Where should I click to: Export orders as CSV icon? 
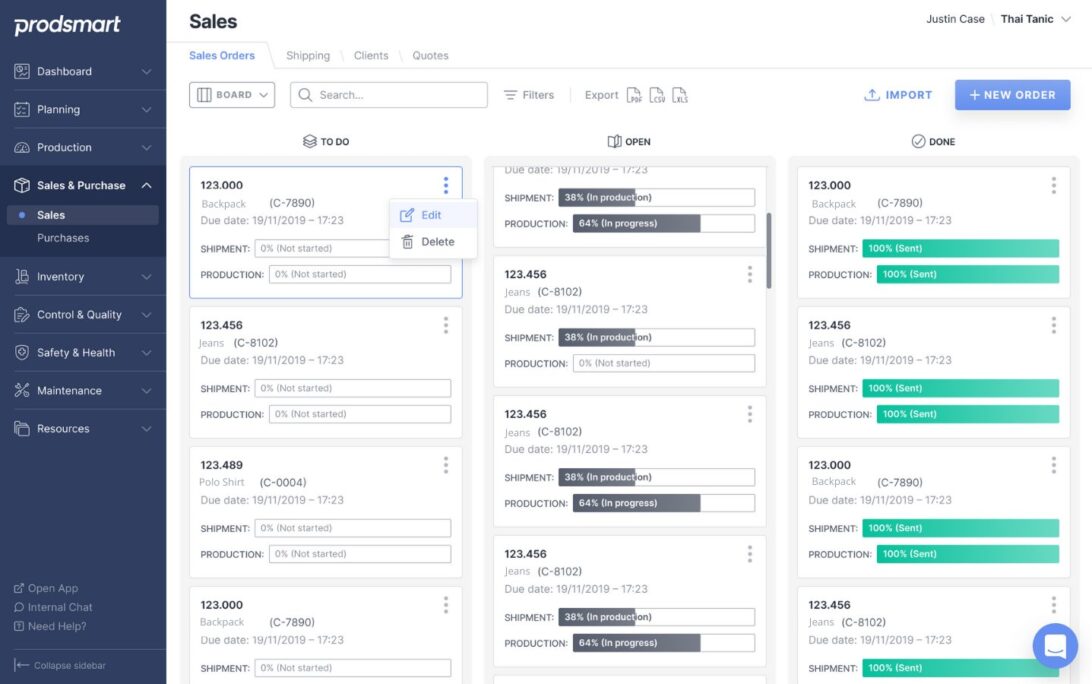point(657,95)
